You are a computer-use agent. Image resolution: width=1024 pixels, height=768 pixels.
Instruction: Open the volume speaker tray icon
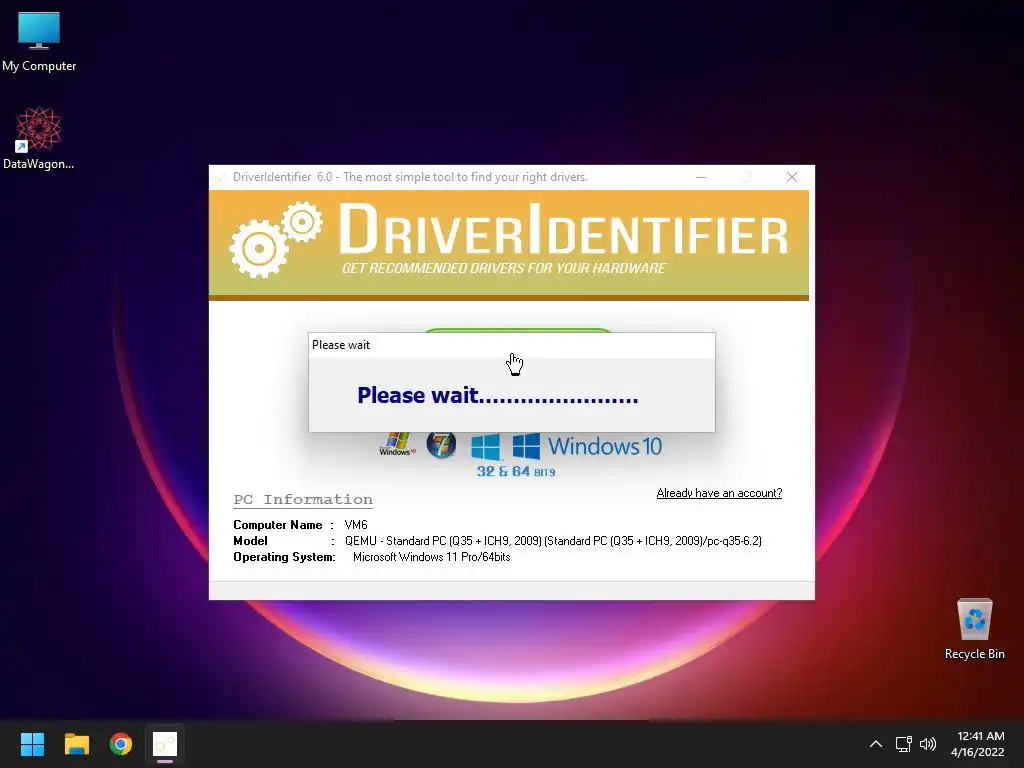coord(927,744)
